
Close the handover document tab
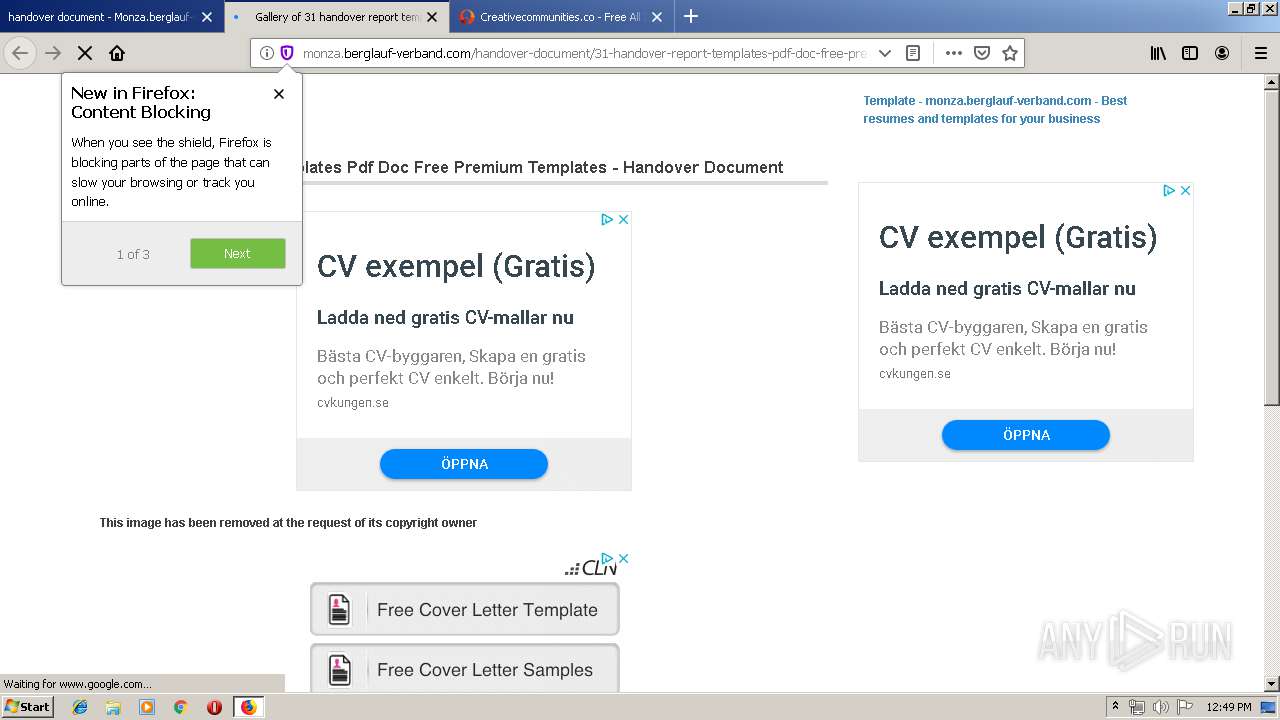tap(207, 17)
